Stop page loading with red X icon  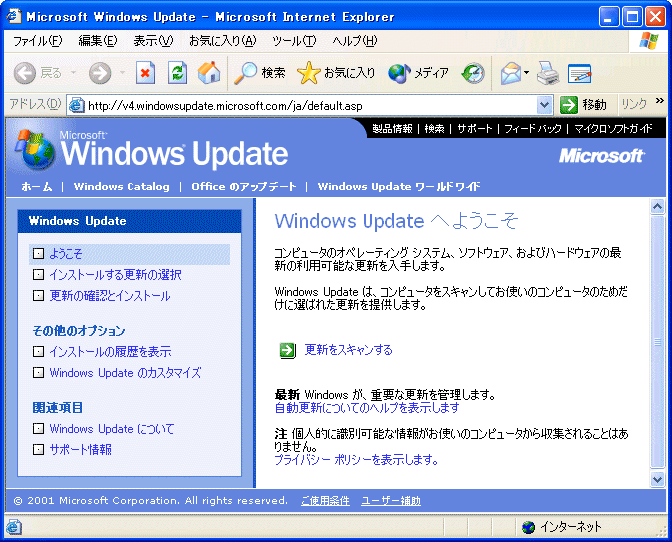[145, 73]
